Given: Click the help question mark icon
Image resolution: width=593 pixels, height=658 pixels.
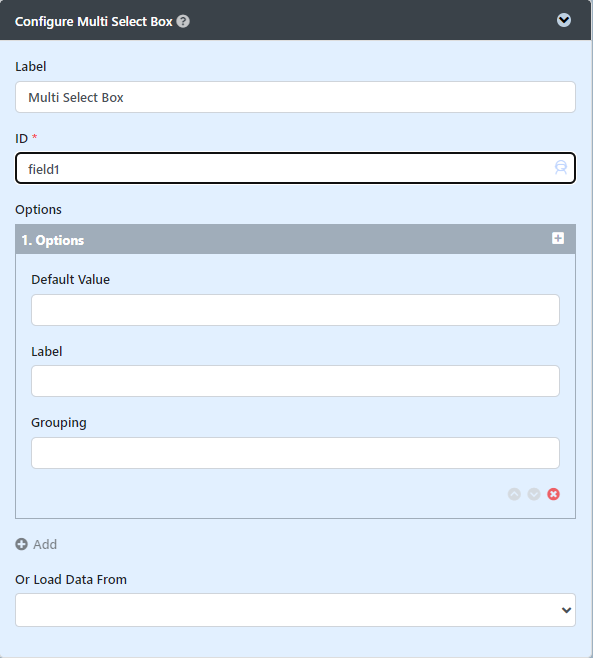Looking at the screenshot, I should [183, 21].
